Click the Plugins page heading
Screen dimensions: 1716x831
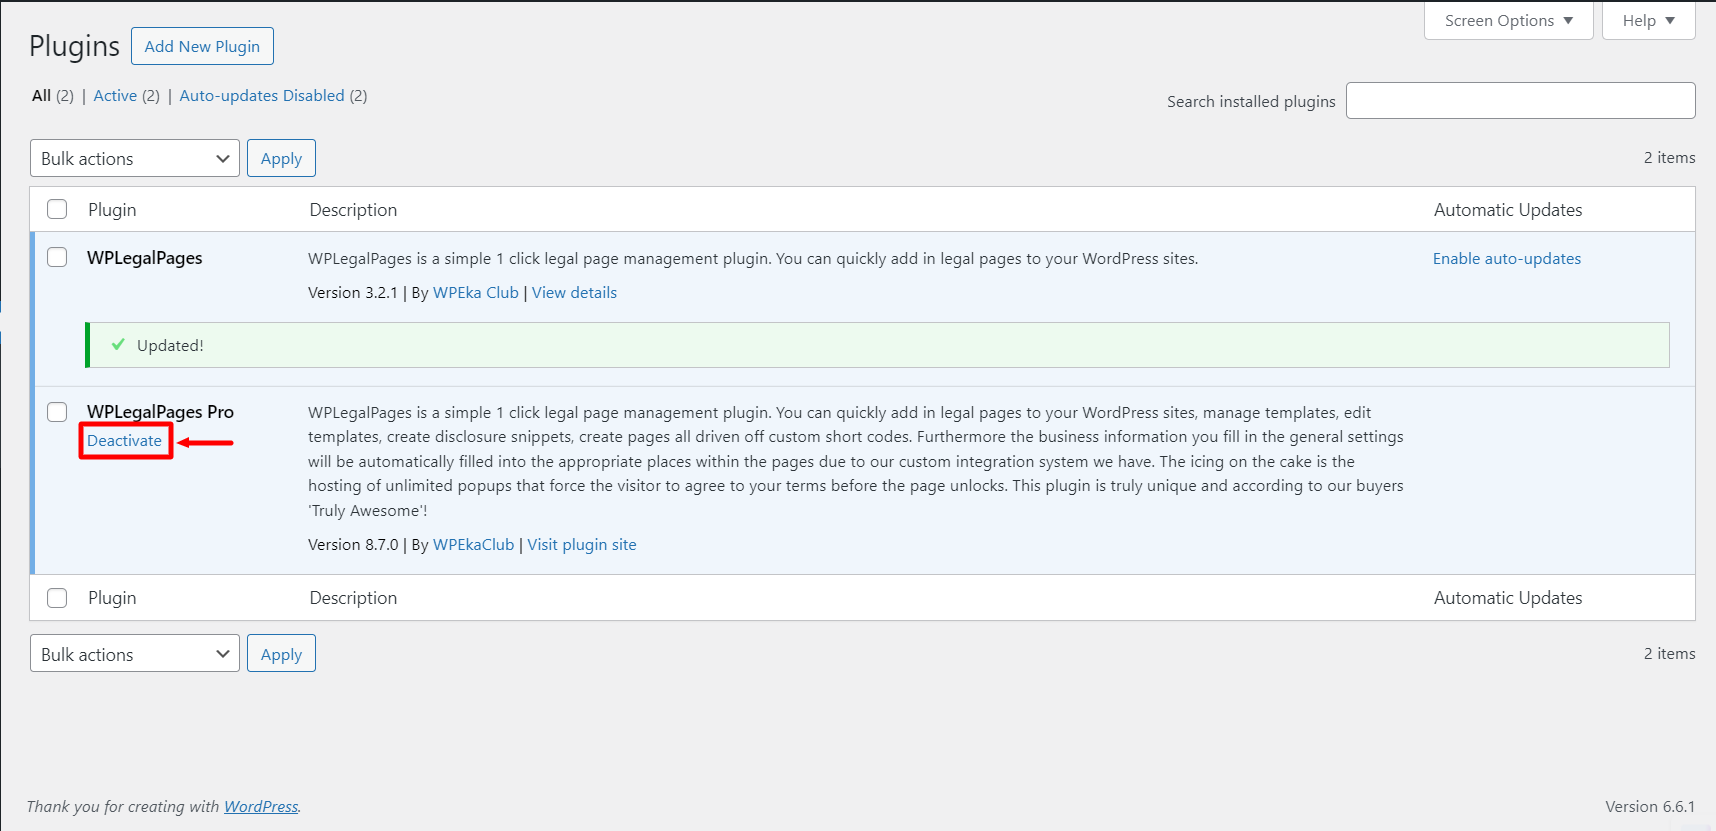(74, 46)
